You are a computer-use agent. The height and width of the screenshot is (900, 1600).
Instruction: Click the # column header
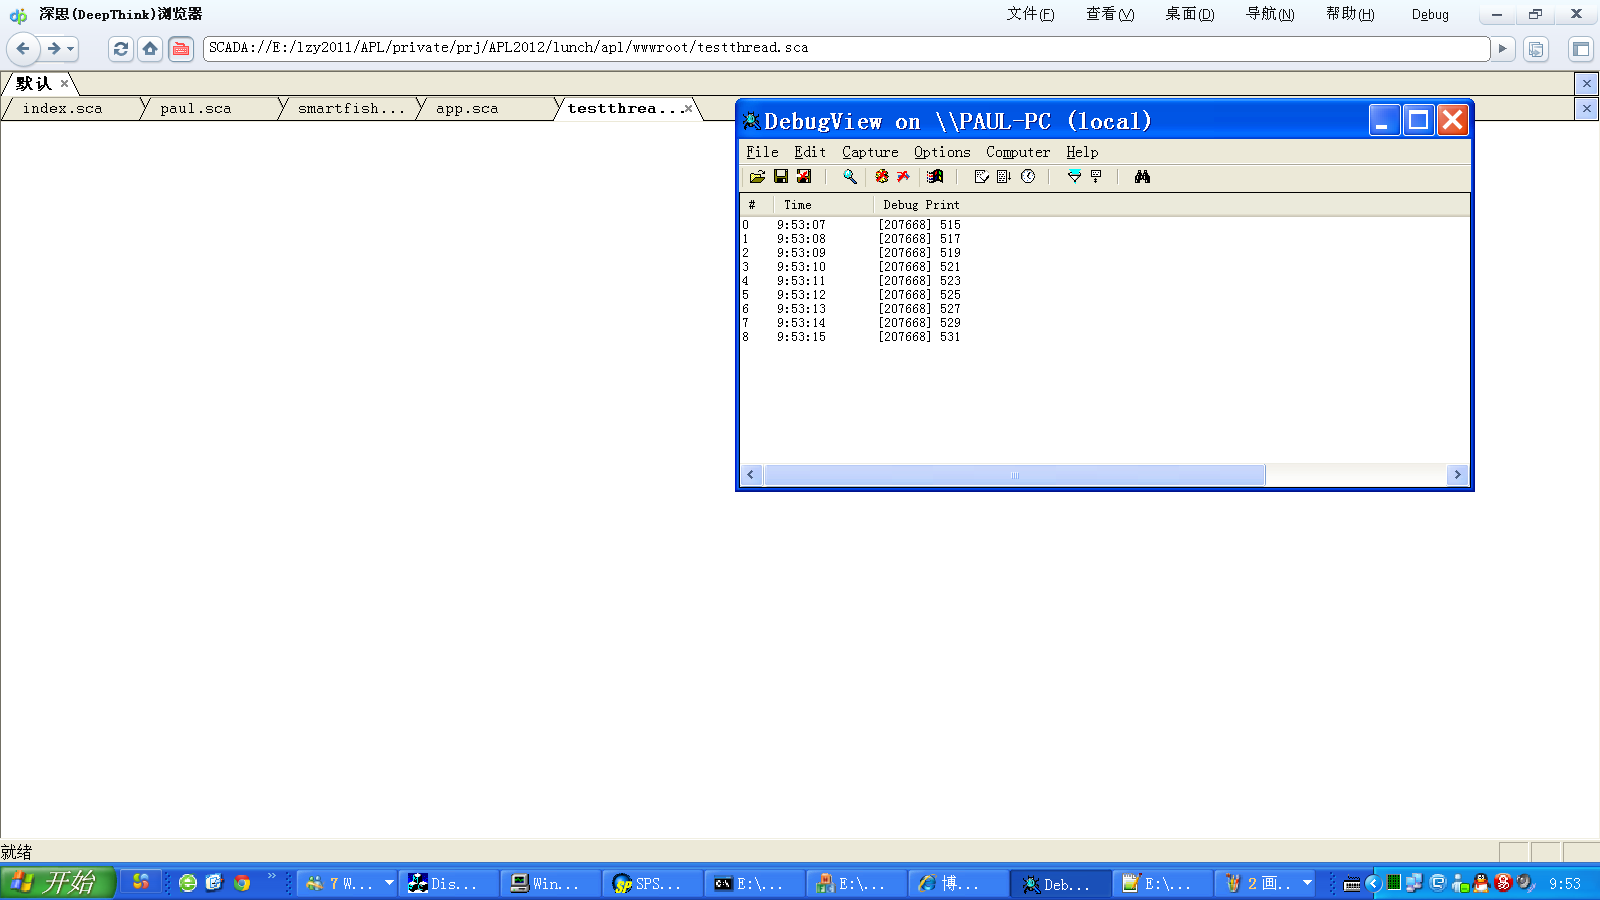coord(756,205)
